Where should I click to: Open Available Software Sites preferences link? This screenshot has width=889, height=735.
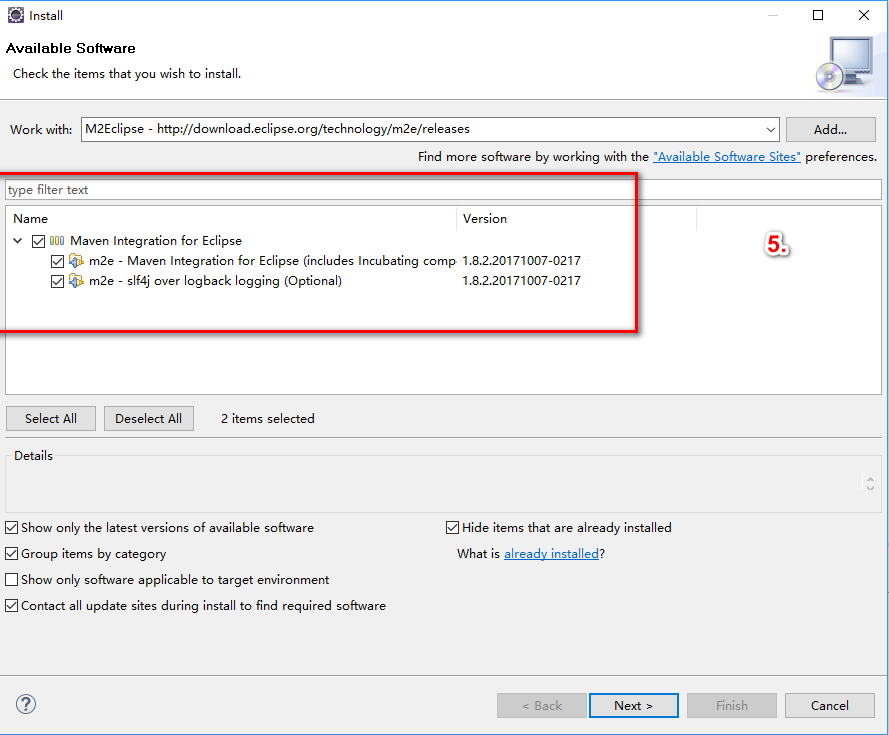pyautogui.click(x=727, y=157)
